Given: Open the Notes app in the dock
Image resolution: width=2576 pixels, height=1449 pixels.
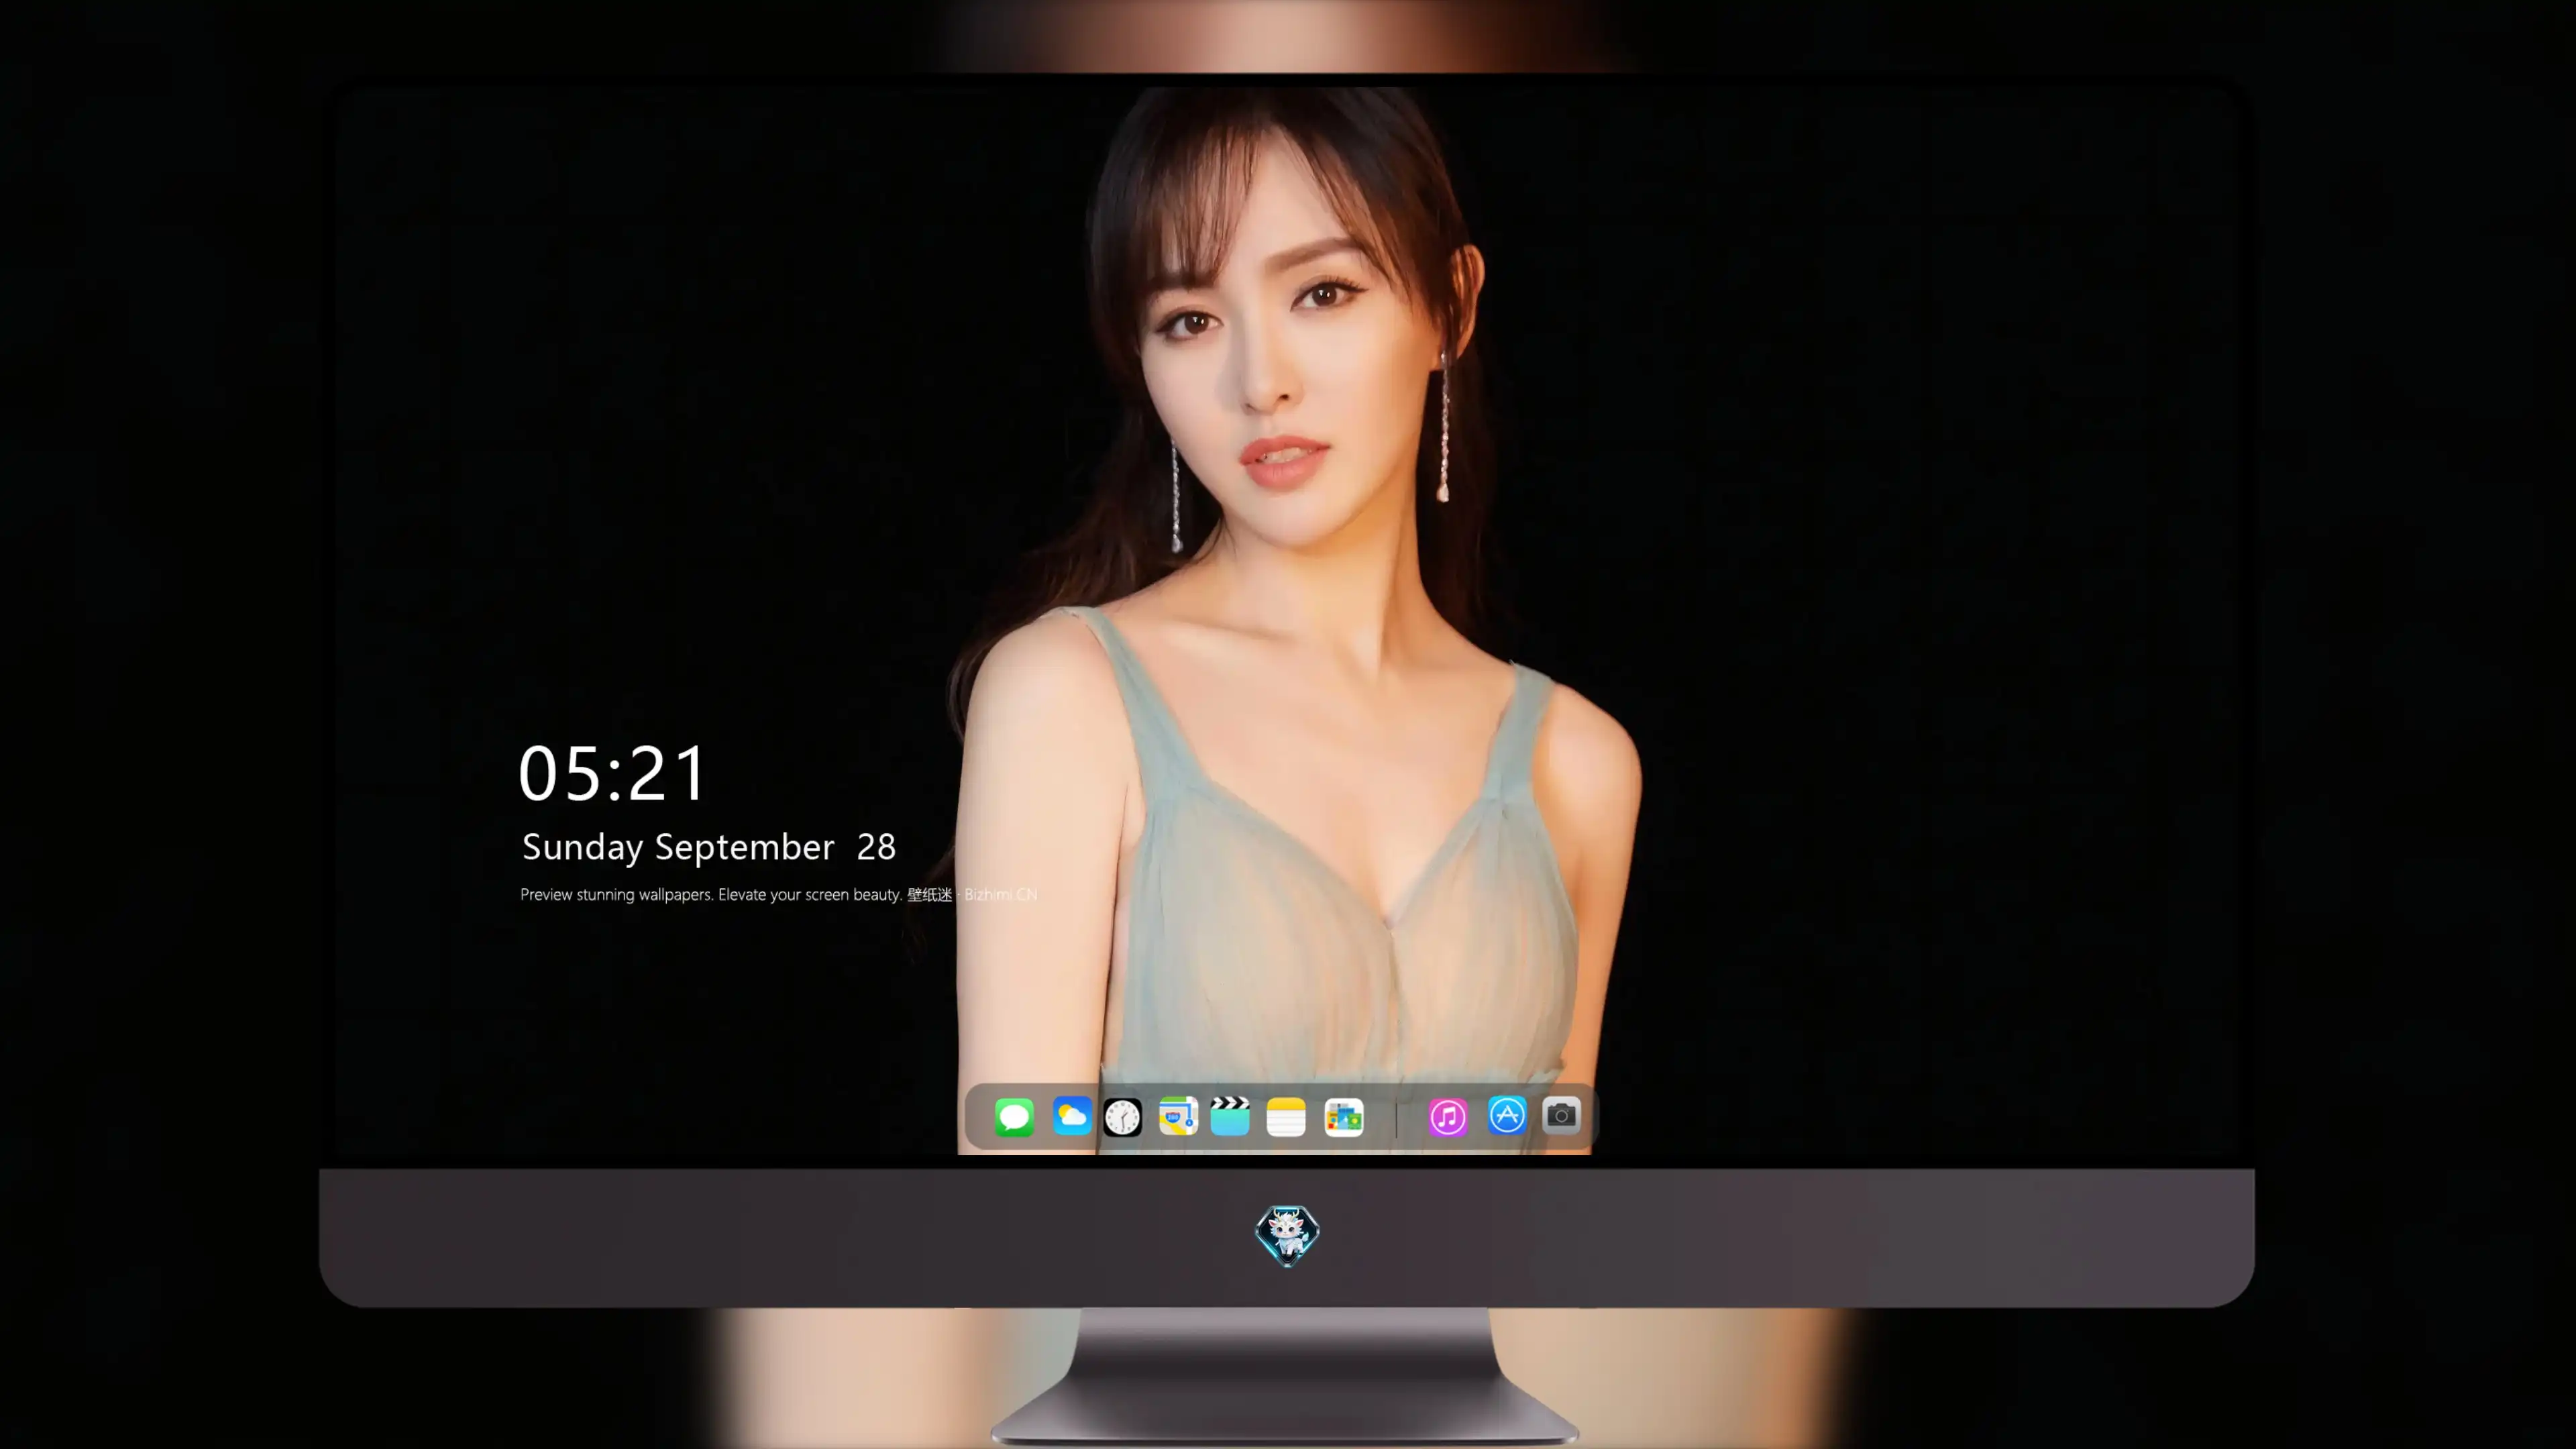Looking at the screenshot, I should [x=1286, y=1117].
